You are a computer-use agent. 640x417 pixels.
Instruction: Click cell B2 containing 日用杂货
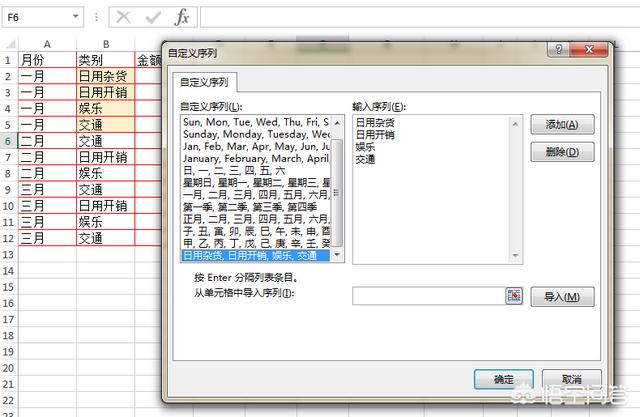point(106,76)
